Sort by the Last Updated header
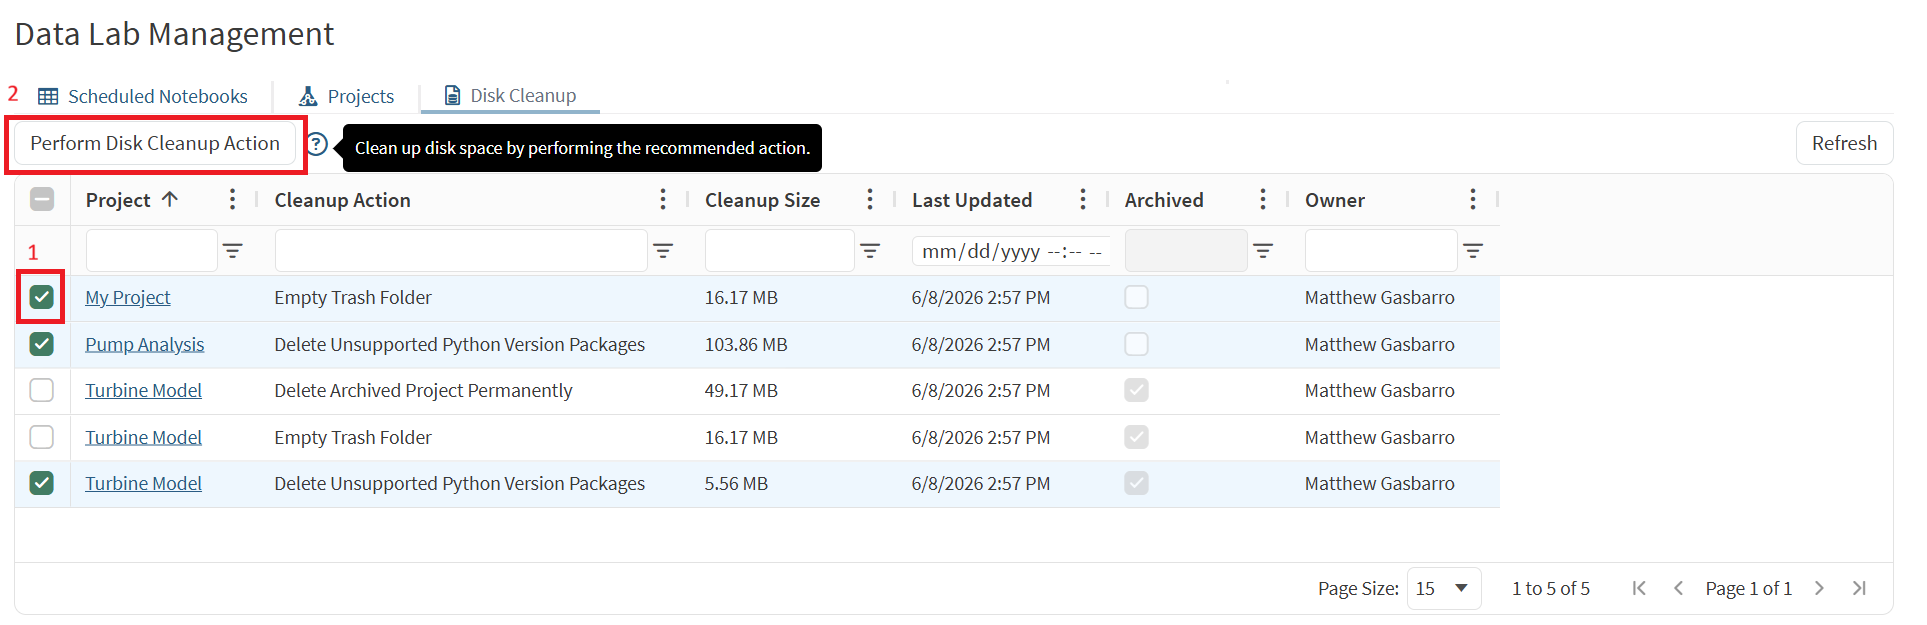 pyautogui.click(x=972, y=200)
